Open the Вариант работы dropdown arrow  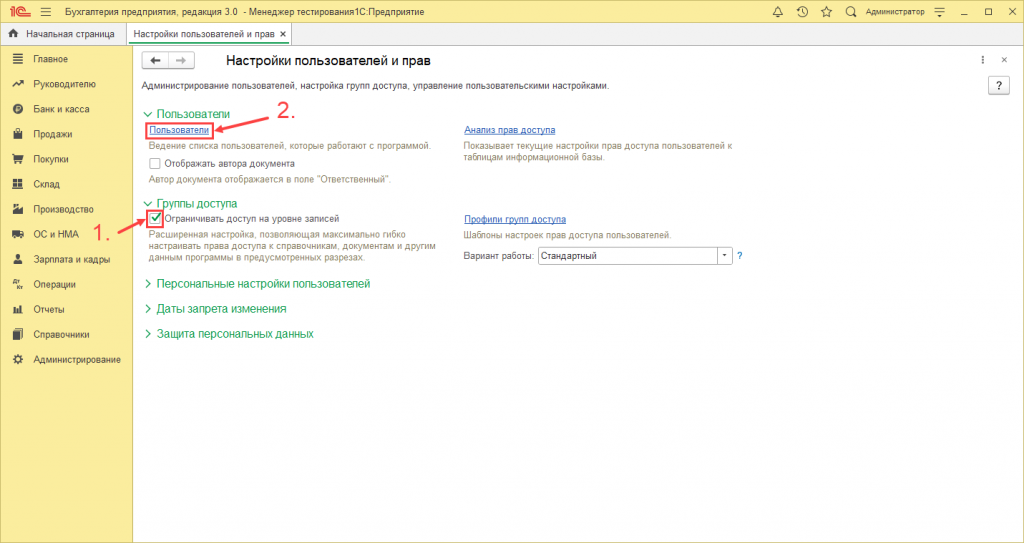point(724,256)
